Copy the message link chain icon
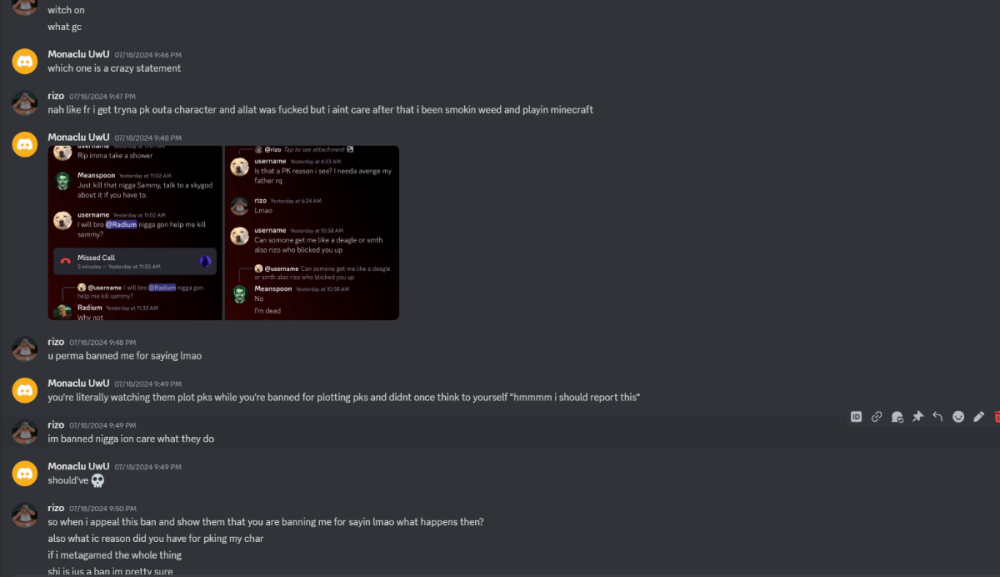1000x577 pixels. point(876,417)
